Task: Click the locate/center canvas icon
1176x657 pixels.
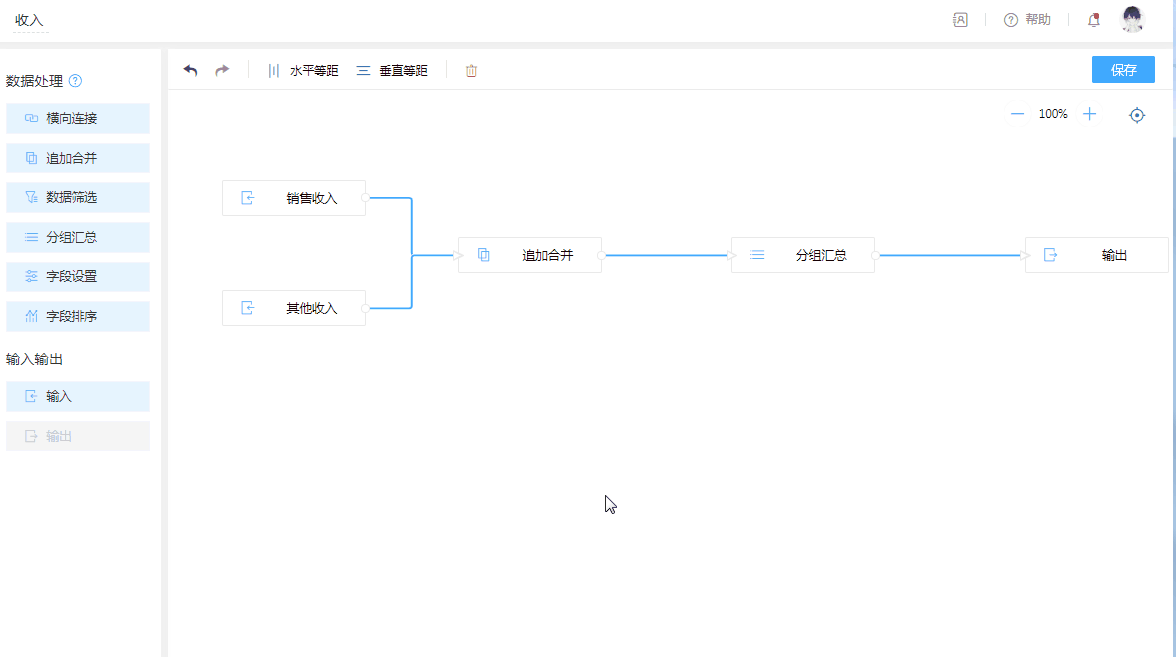Action: click(1137, 115)
